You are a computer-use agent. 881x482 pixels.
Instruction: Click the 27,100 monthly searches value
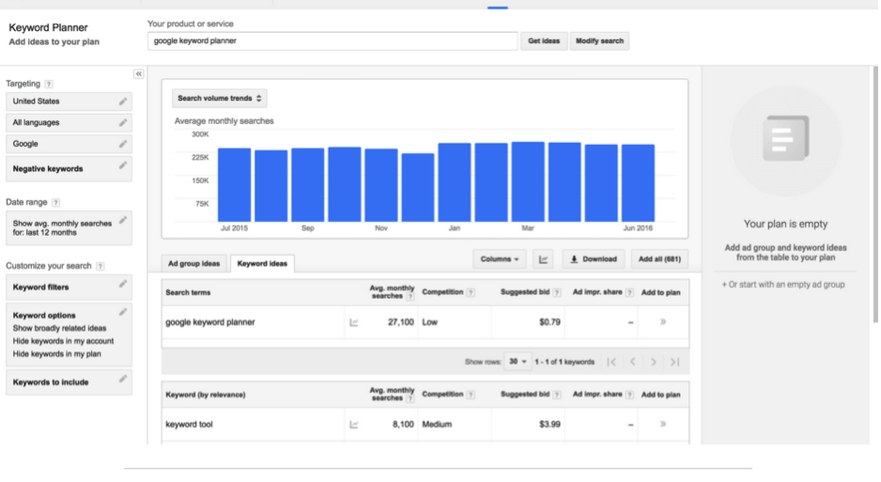pyautogui.click(x=401, y=322)
